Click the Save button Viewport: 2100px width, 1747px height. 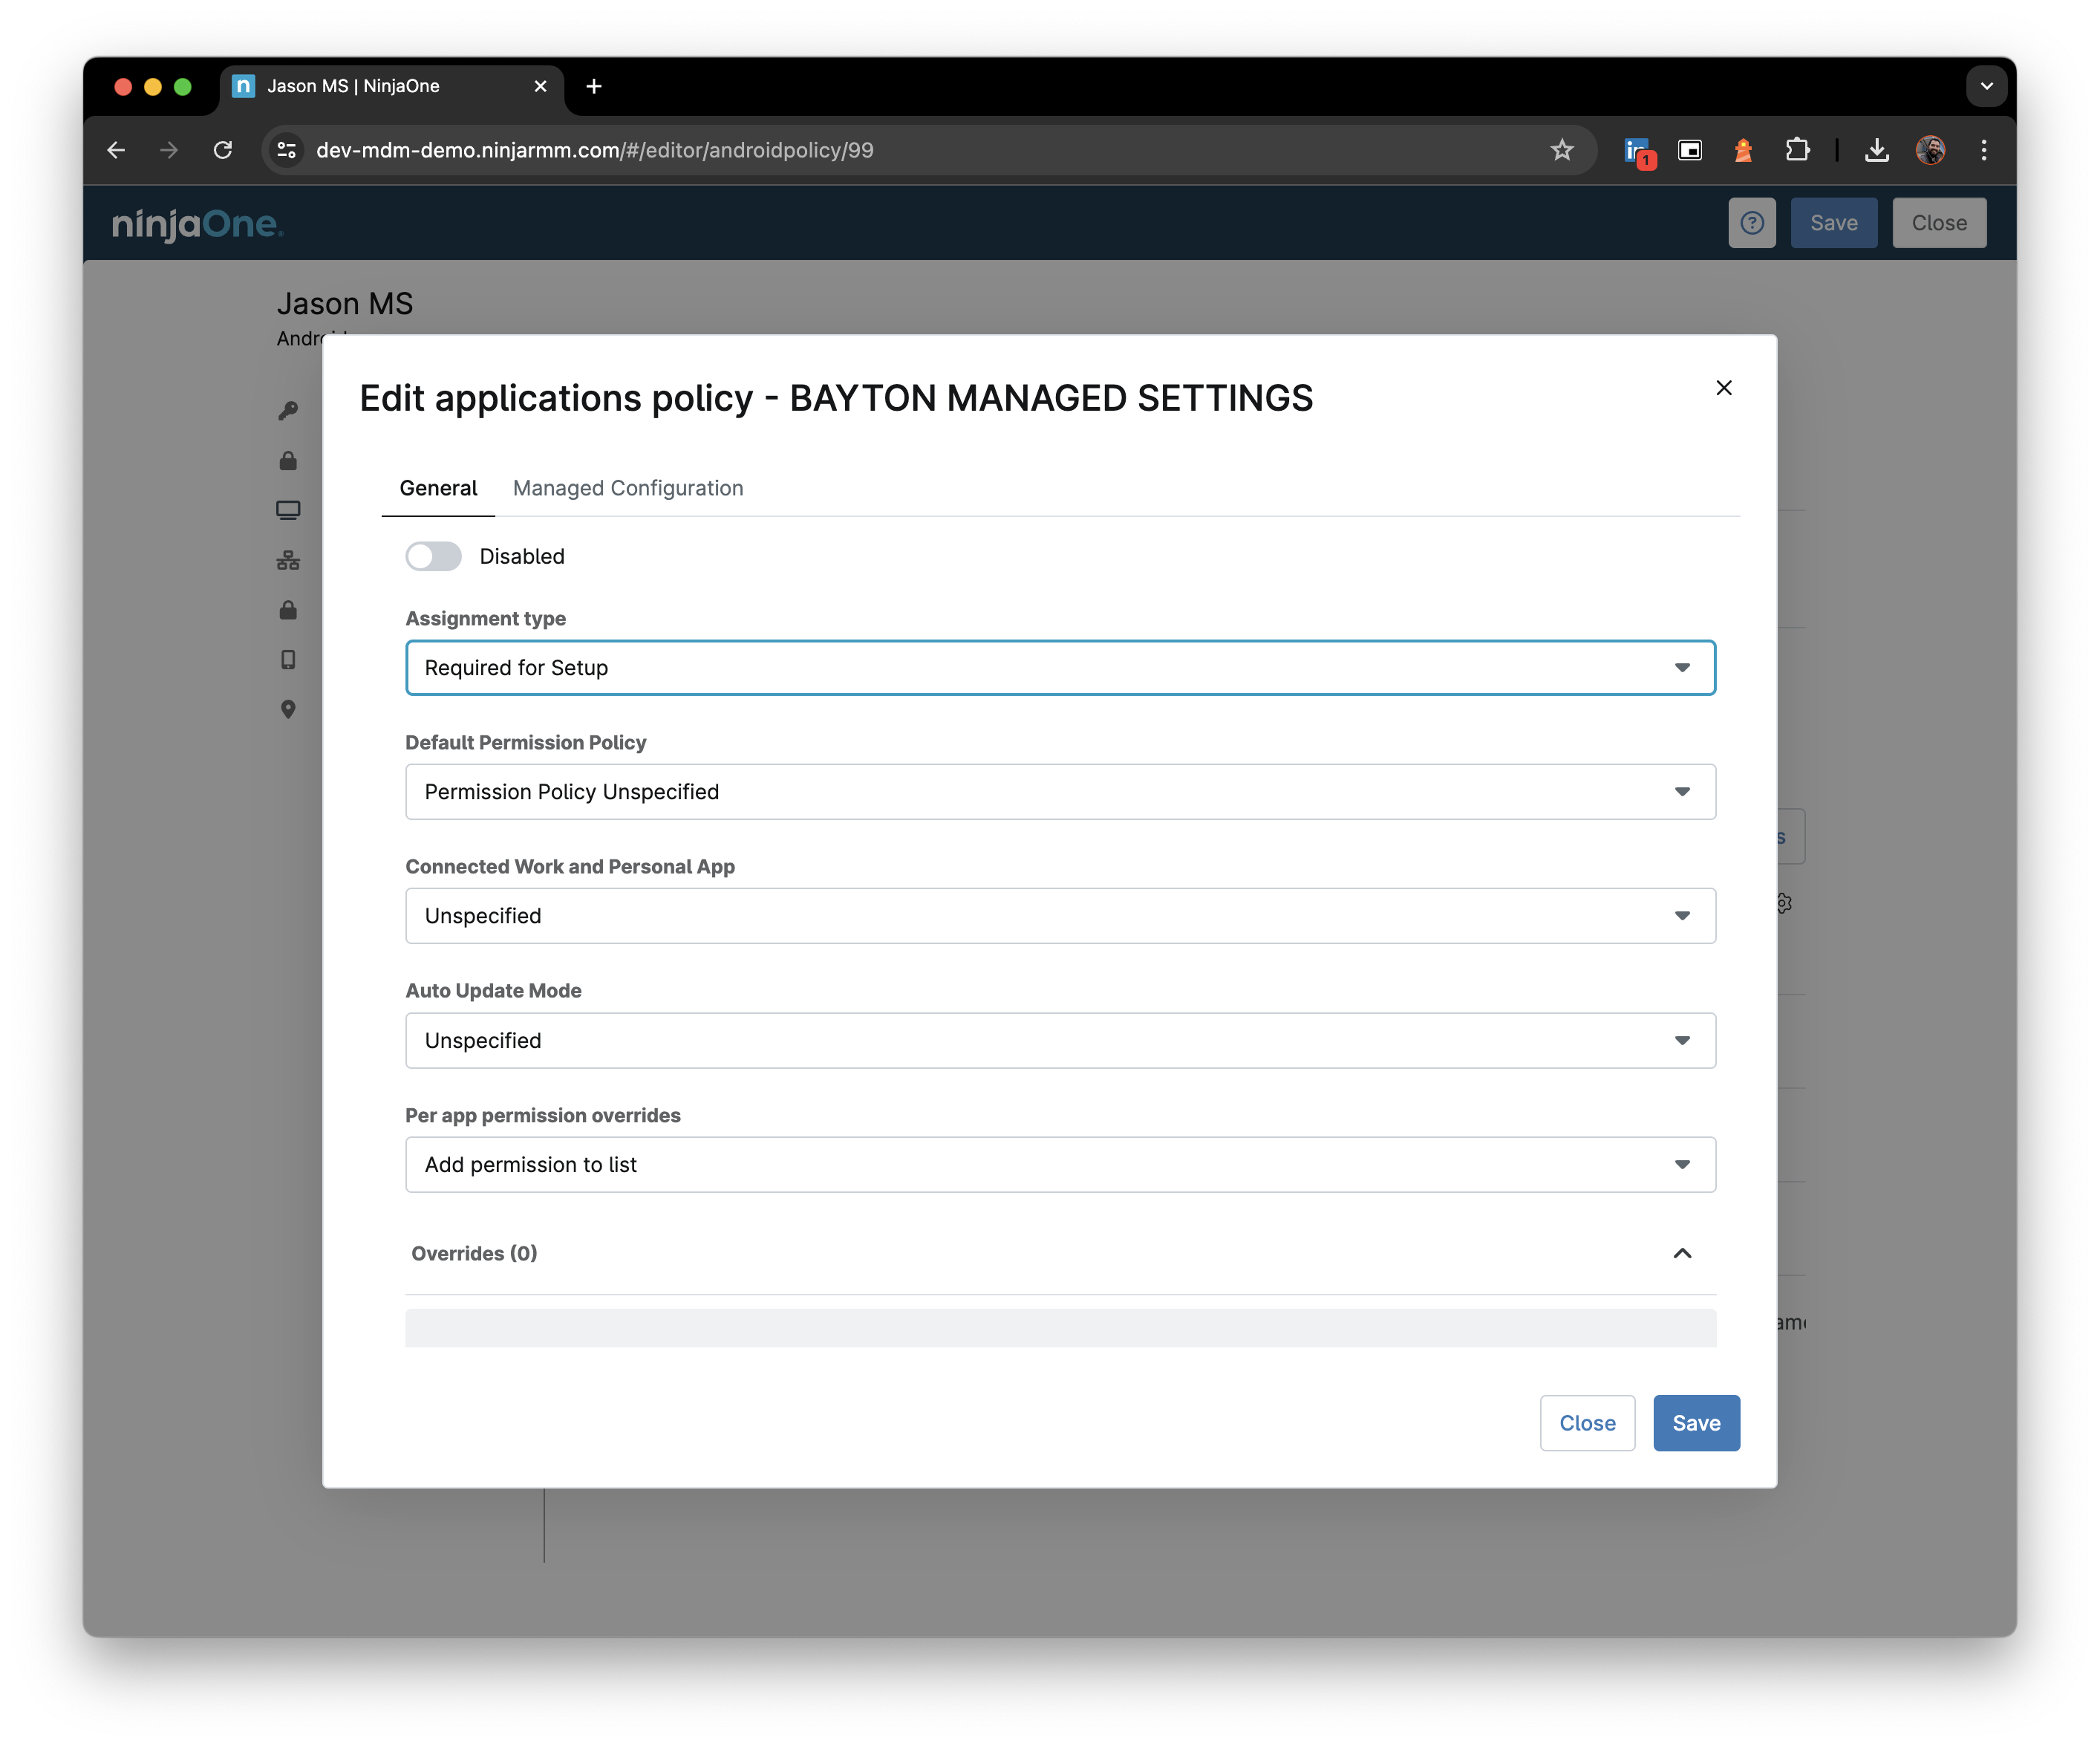[x=1695, y=1422]
